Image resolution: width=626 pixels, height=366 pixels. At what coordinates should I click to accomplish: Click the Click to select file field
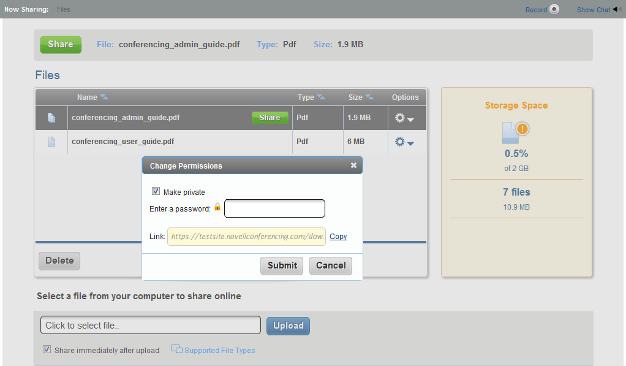[x=151, y=325]
